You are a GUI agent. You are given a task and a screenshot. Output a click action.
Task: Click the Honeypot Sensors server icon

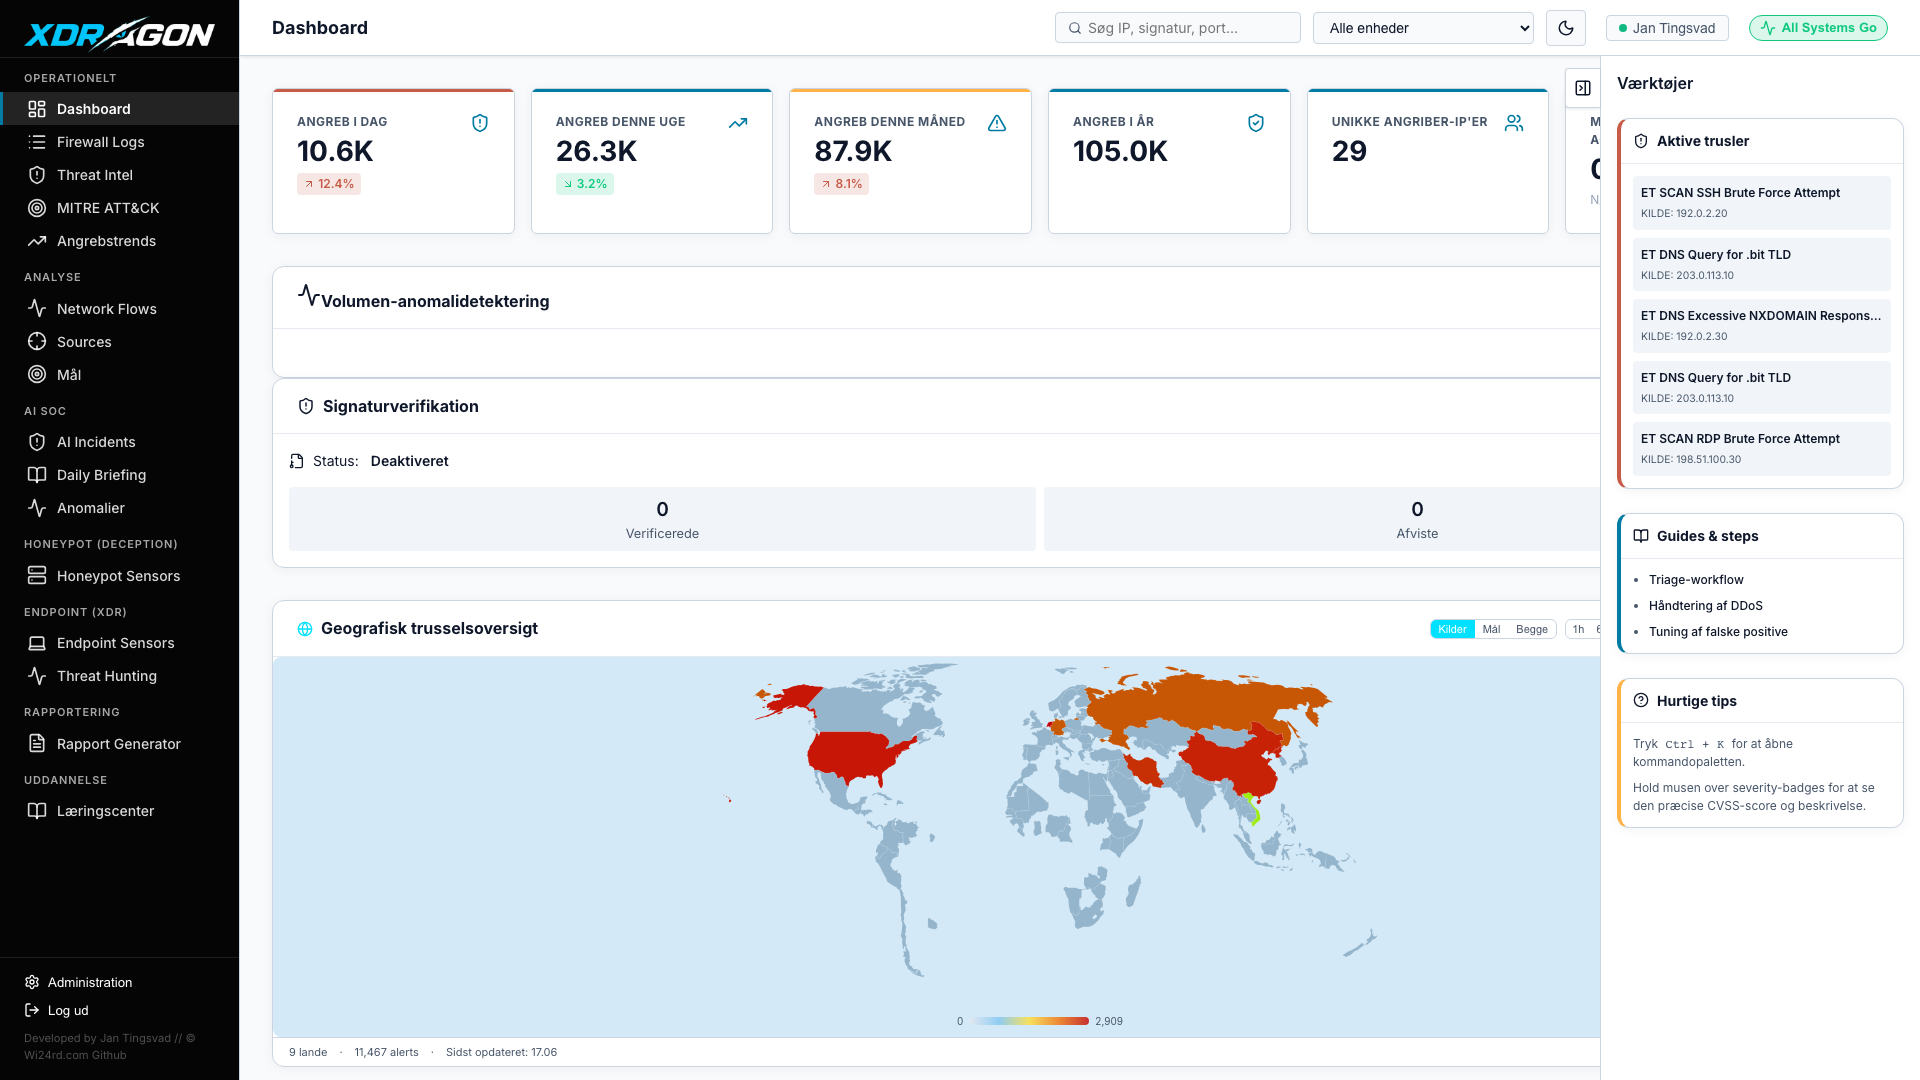tap(37, 576)
